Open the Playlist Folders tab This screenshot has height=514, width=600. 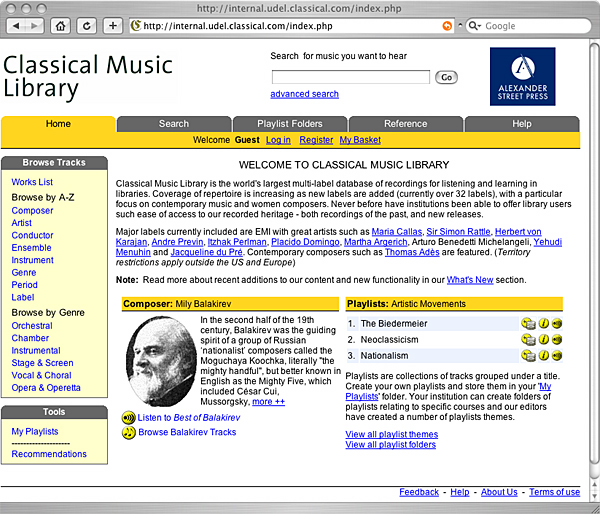pyautogui.click(x=290, y=124)
